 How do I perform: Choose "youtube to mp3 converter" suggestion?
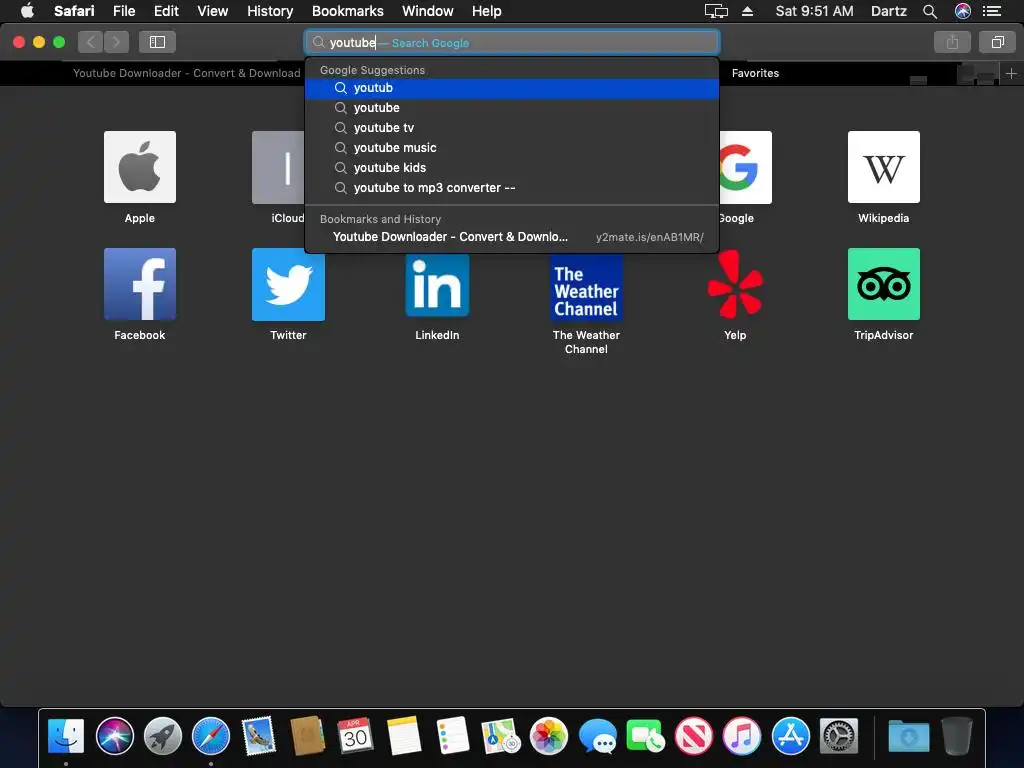(x=512, y=188)
